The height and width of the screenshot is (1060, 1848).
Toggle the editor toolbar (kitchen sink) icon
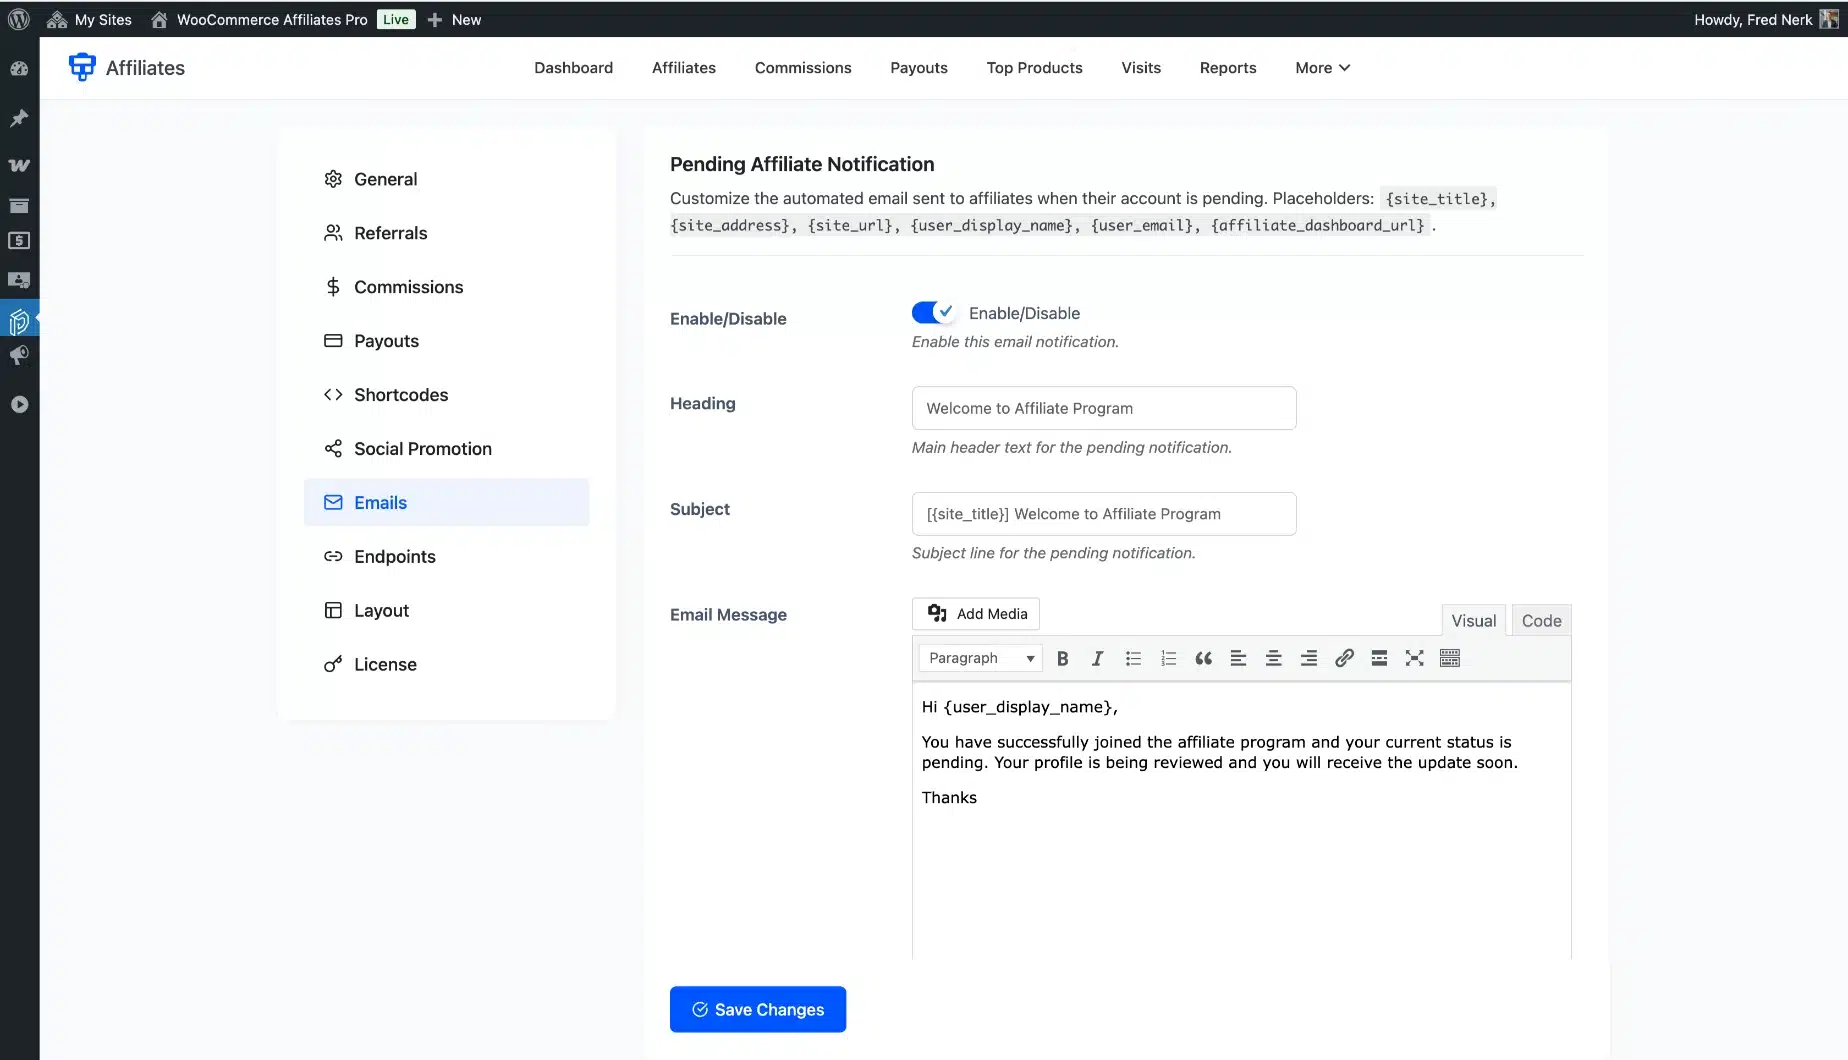click(x=1449, y=658)
